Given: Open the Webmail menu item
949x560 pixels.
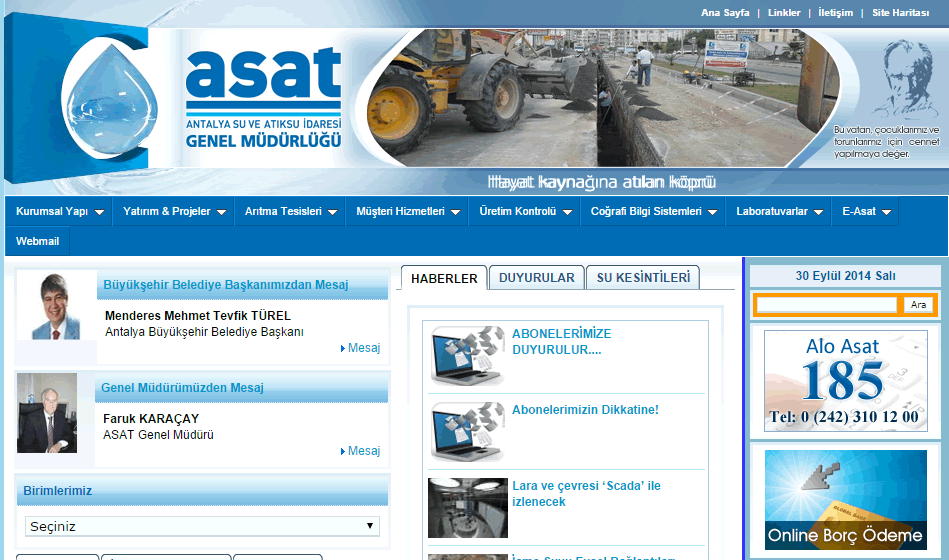Looking at the screenshot, I should pyautogui.click(x=38, y=241).
